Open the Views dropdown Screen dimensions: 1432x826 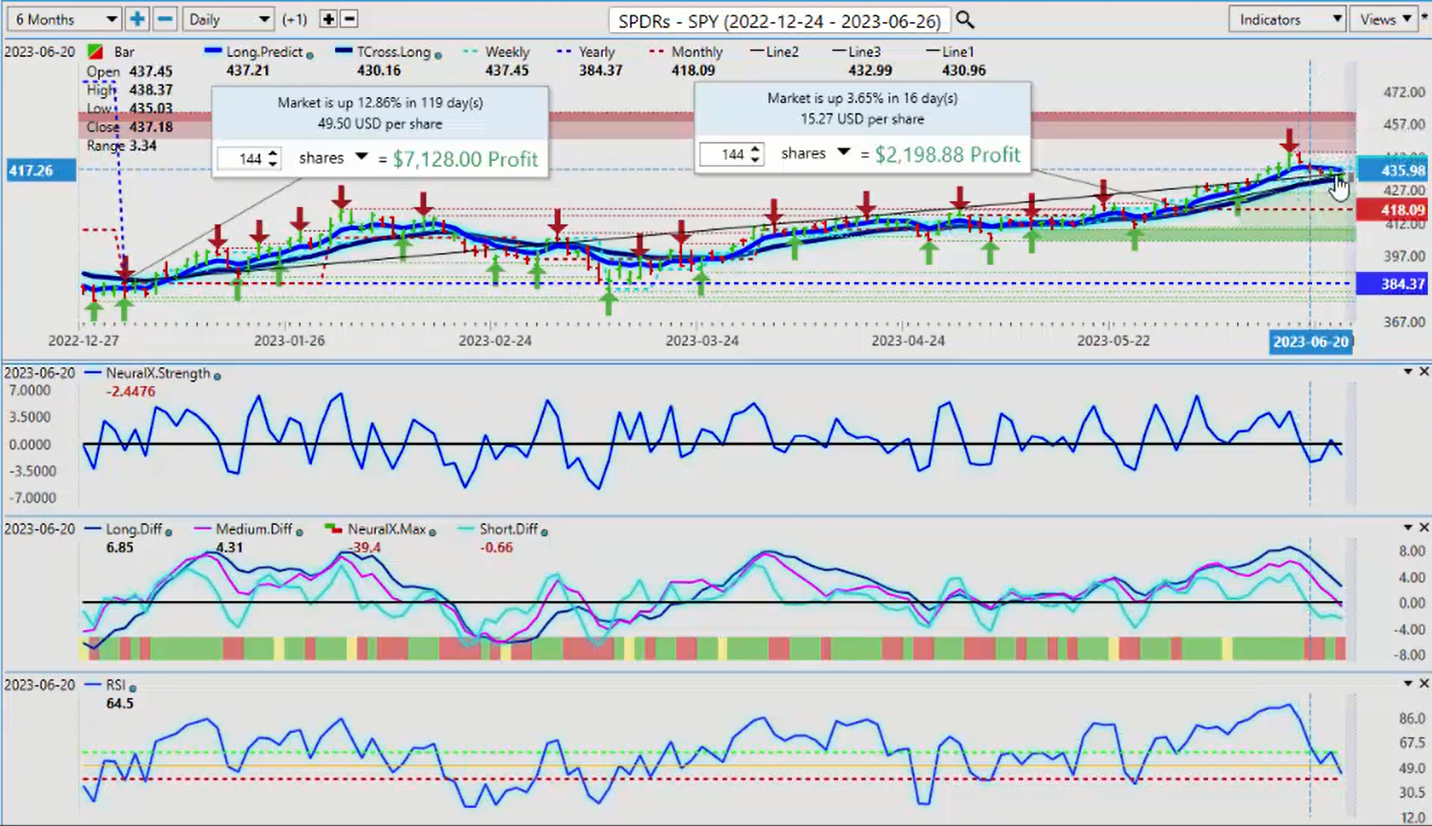1384,19
